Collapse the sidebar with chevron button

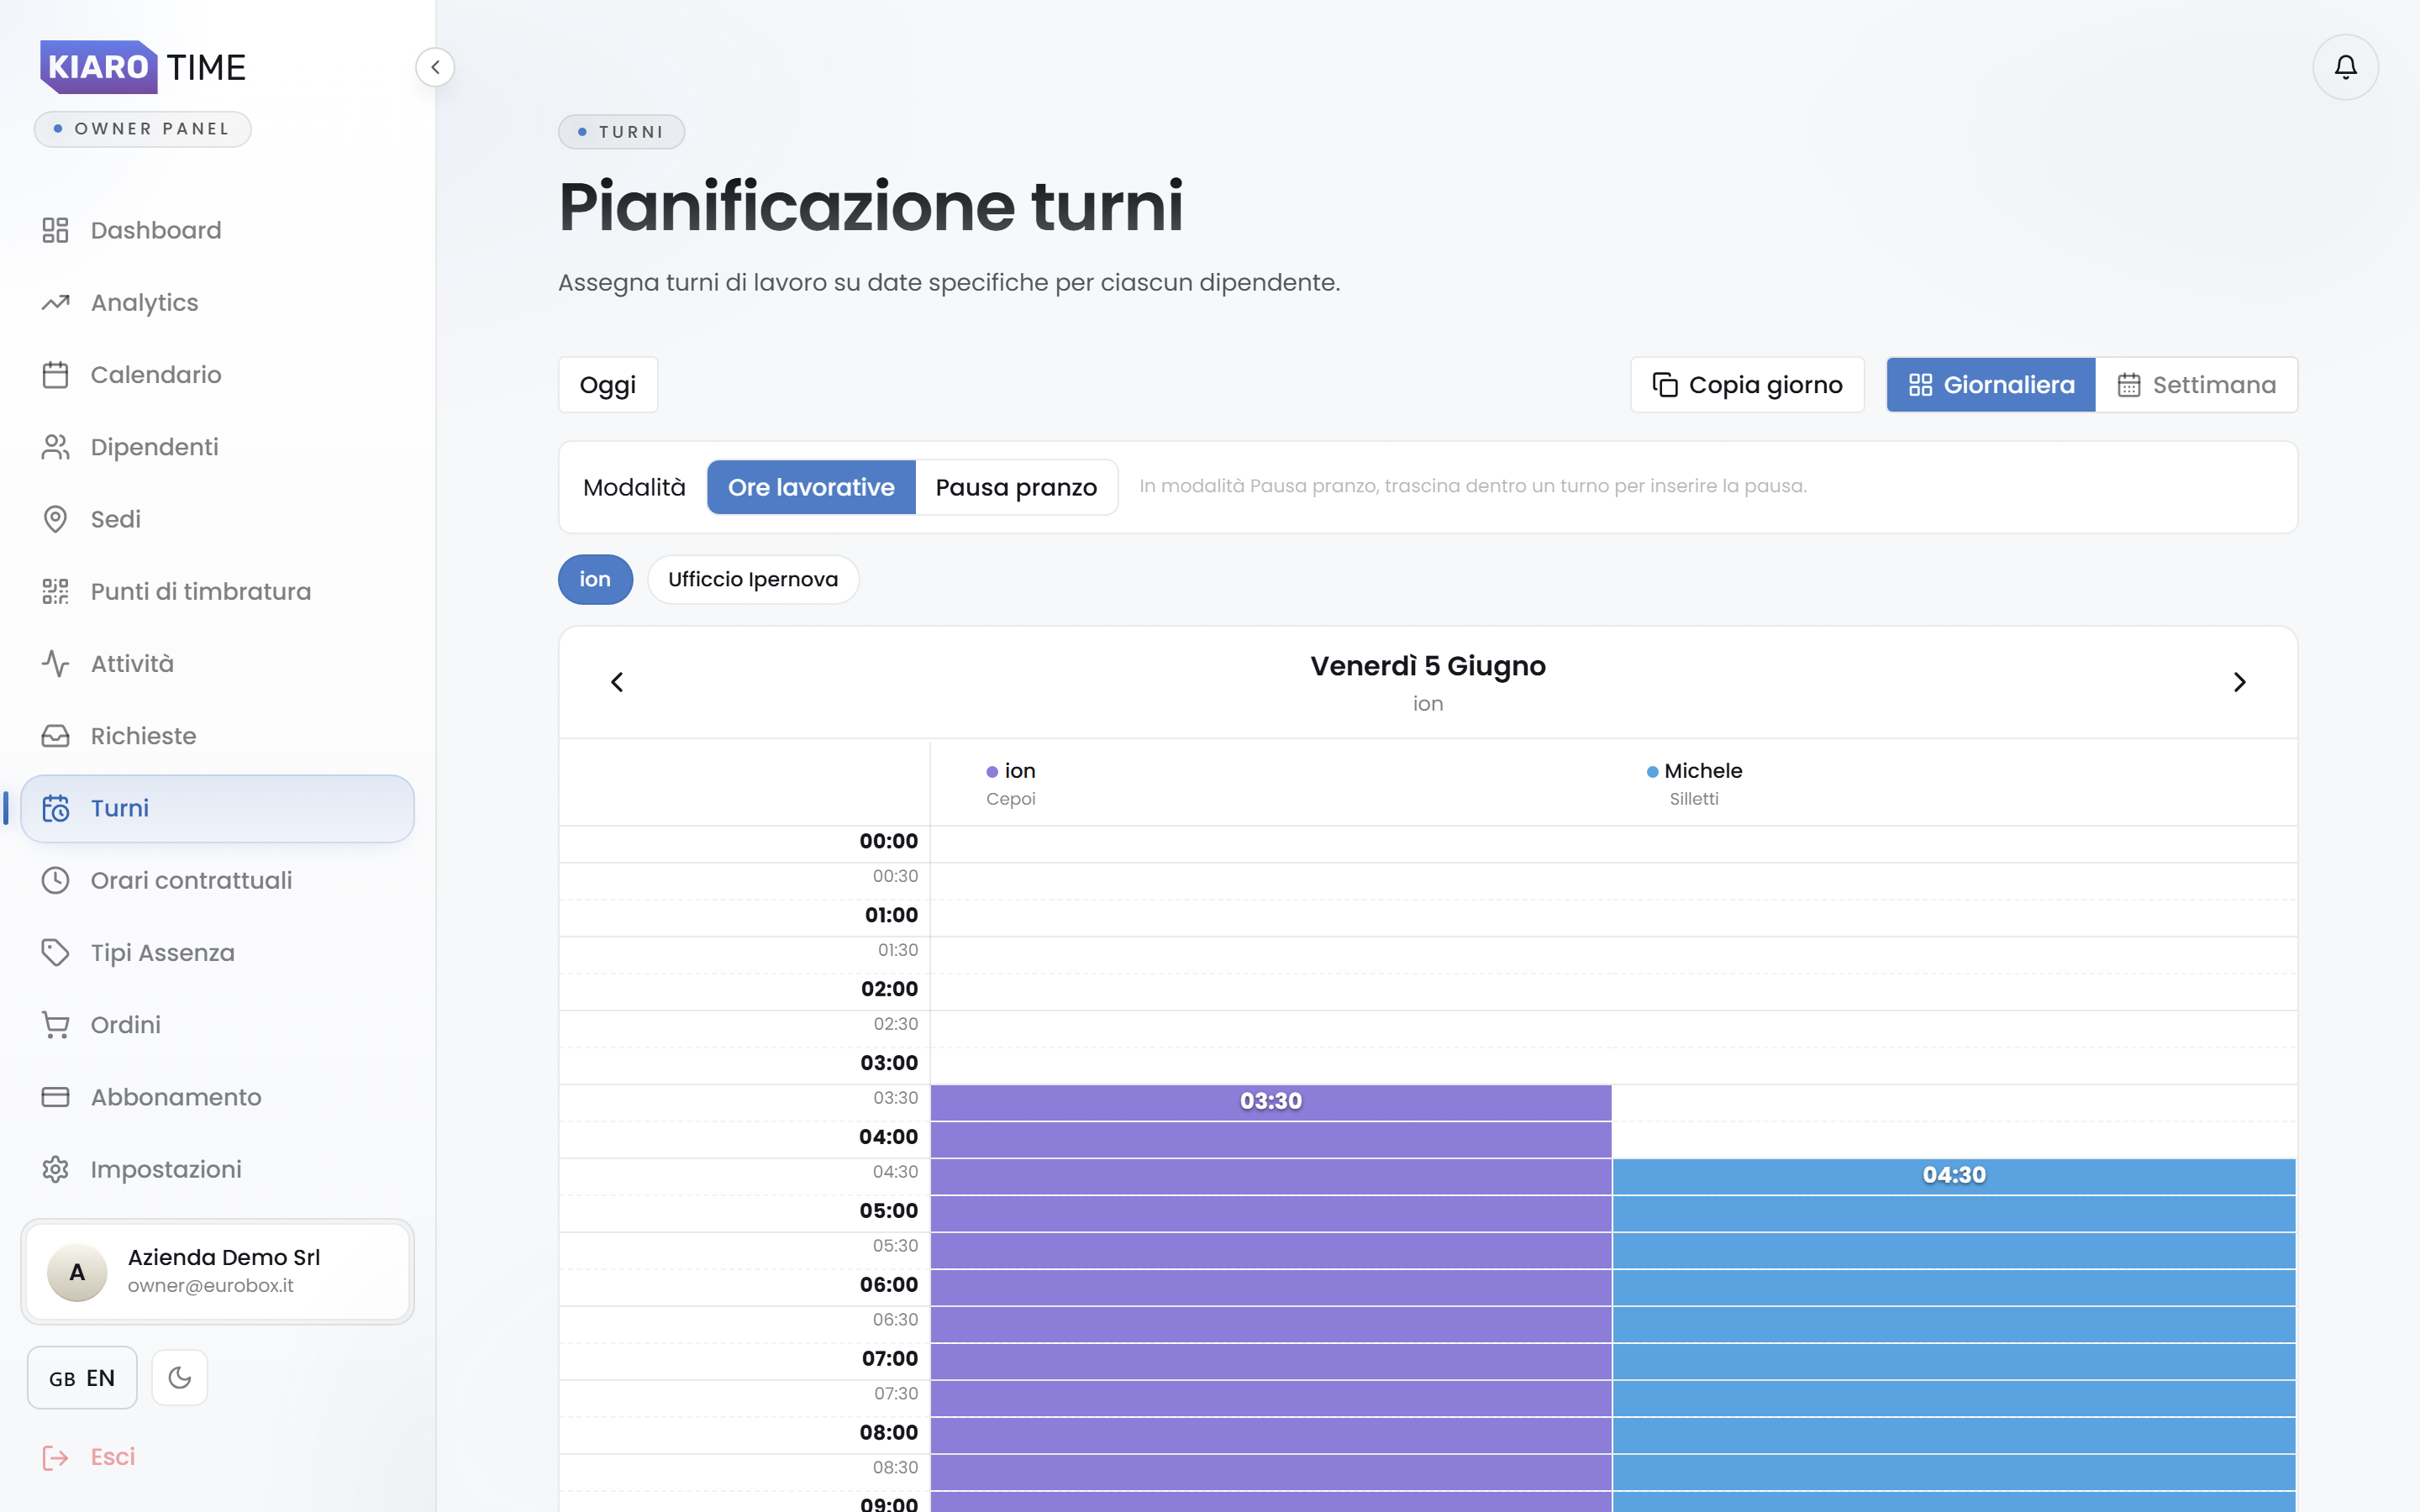(x=435, y=67)
